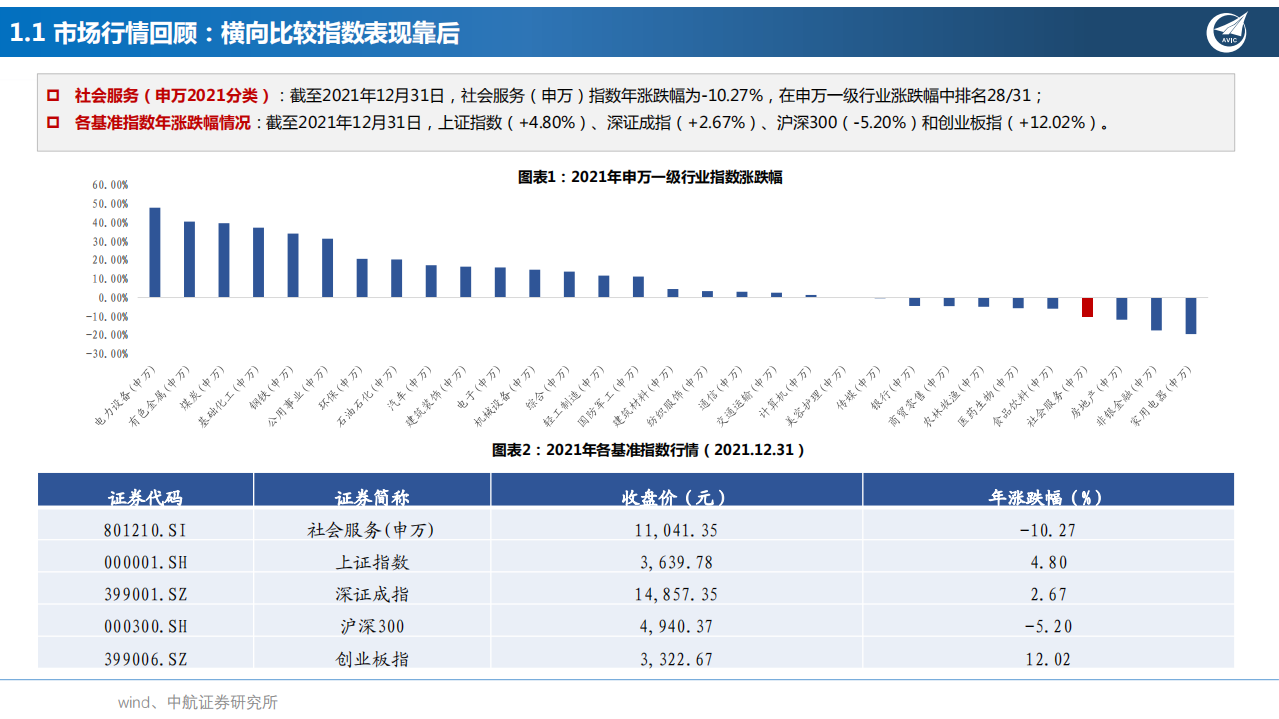Click the 60.00% mark on the vertical axis
Screen dimensions: 1279x719
[x=110, y=184]
